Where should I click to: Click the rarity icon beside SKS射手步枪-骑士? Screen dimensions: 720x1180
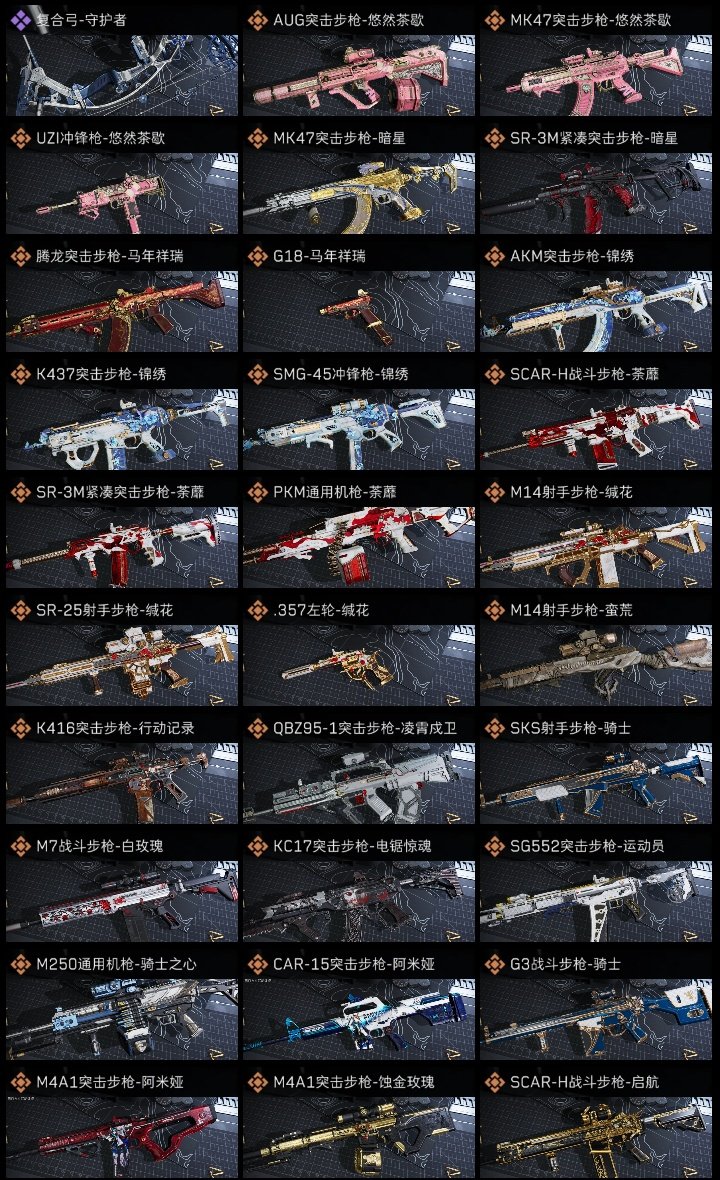pyautogui.click(x=495, y=728)
